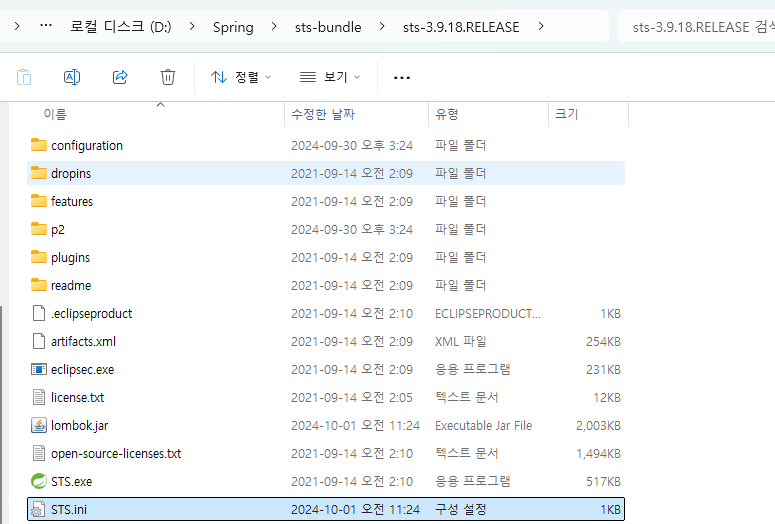The image size is (775, 524).
Task: Click the 254KB size of artifacts.xml
Action: point(603,342)
